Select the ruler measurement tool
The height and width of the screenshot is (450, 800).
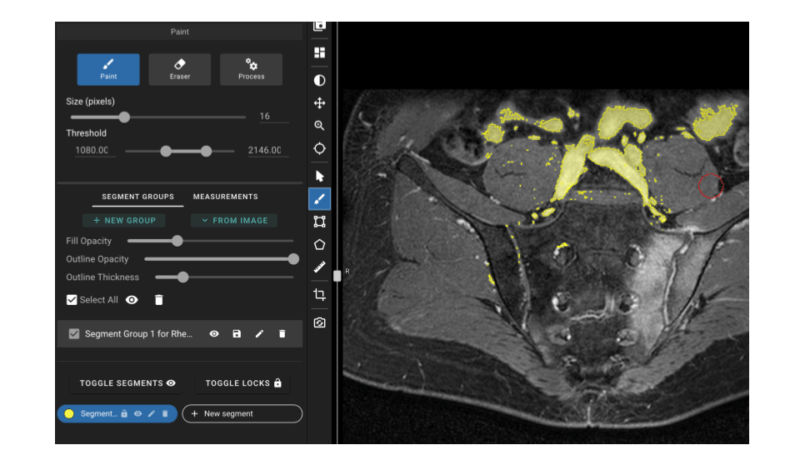click(319, 268)
